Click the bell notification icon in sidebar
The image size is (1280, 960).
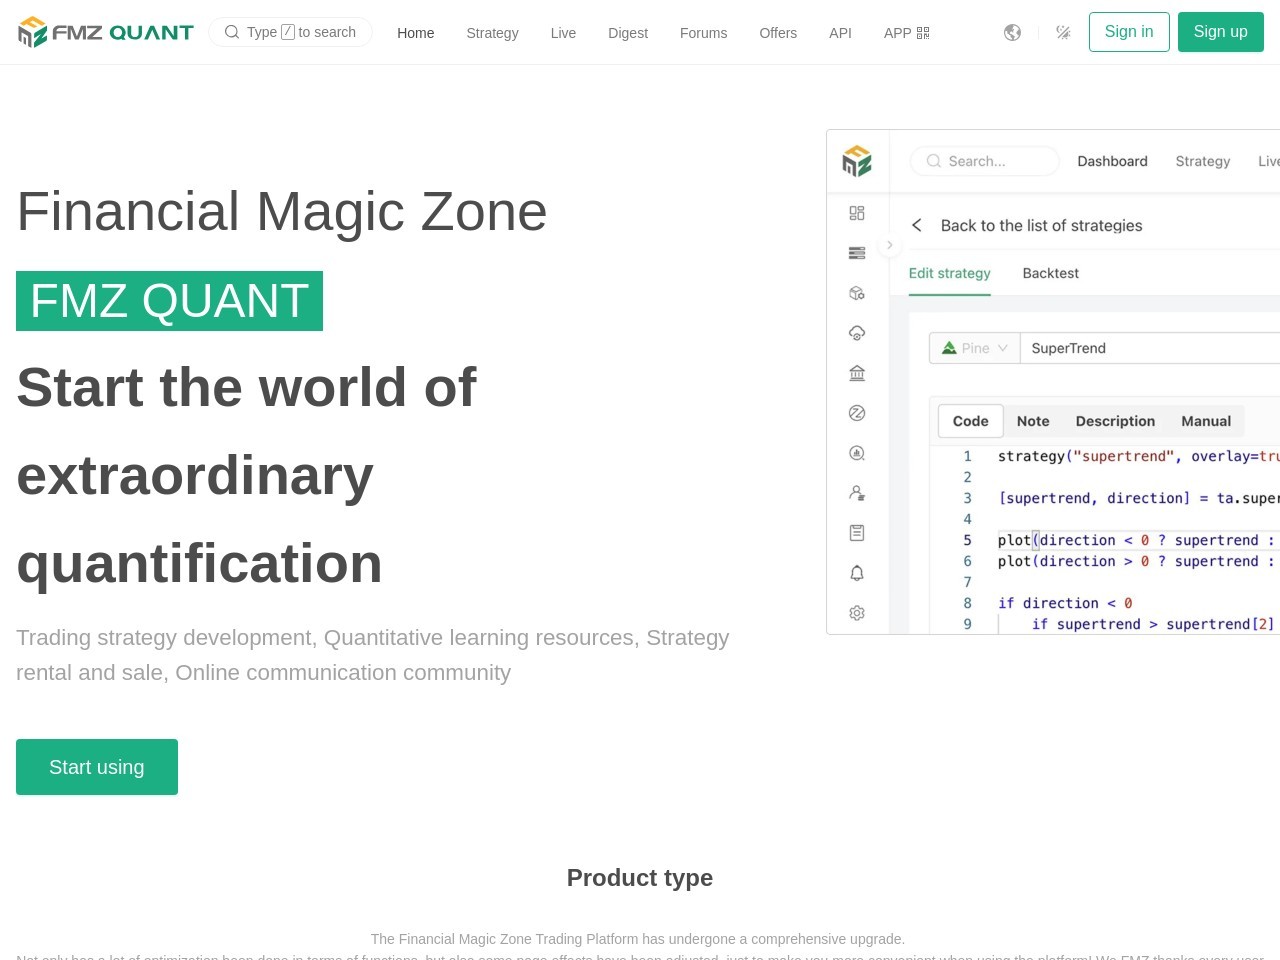857,573
